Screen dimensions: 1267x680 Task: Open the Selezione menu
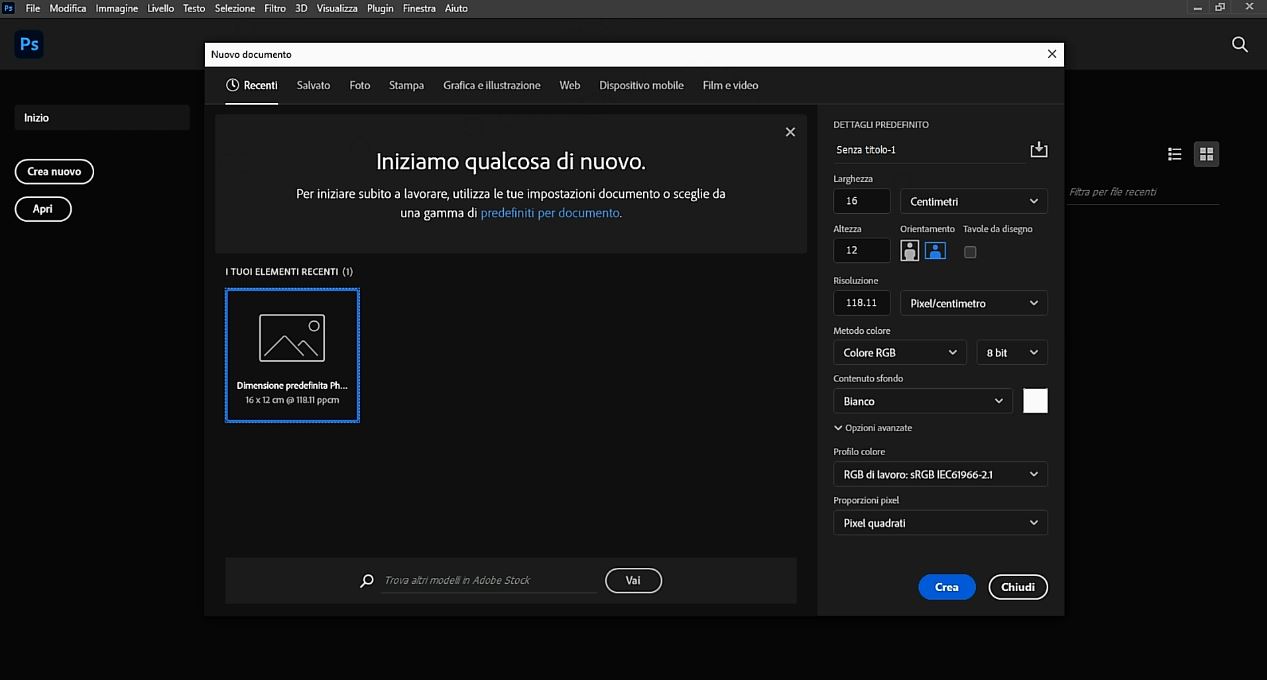point(235,8)
